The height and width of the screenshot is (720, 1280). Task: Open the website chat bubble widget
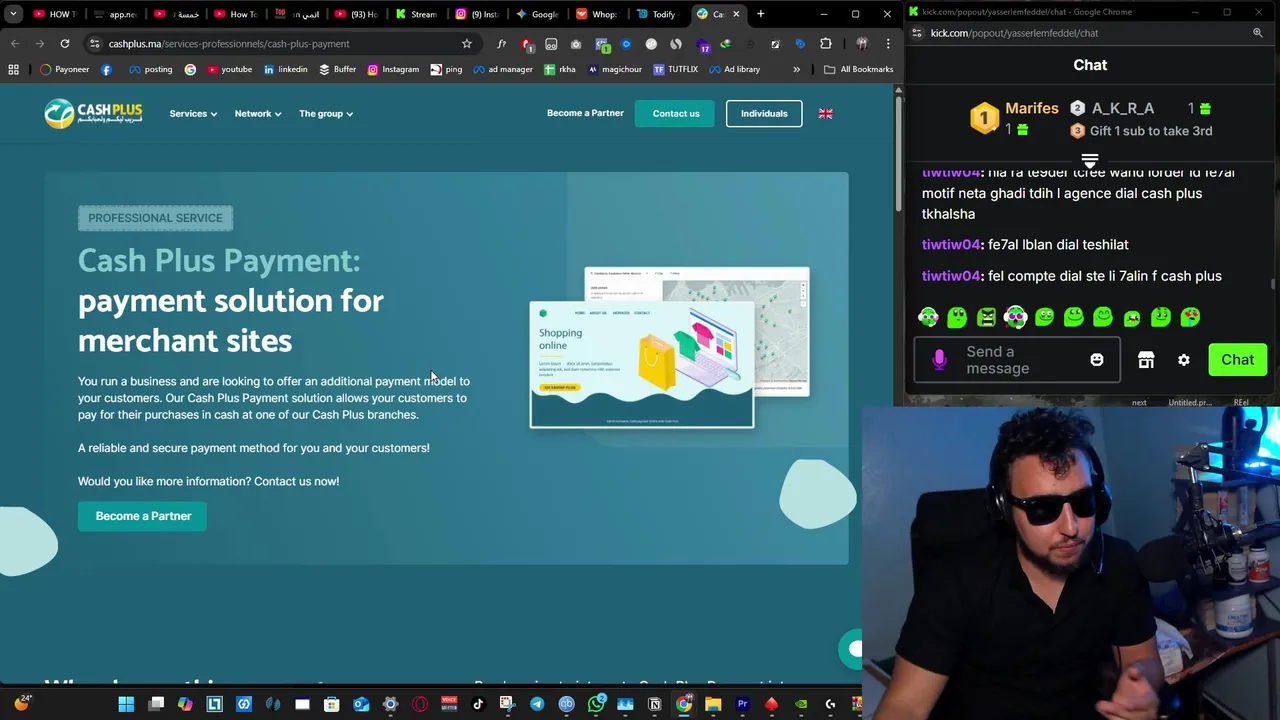(851, 649)
